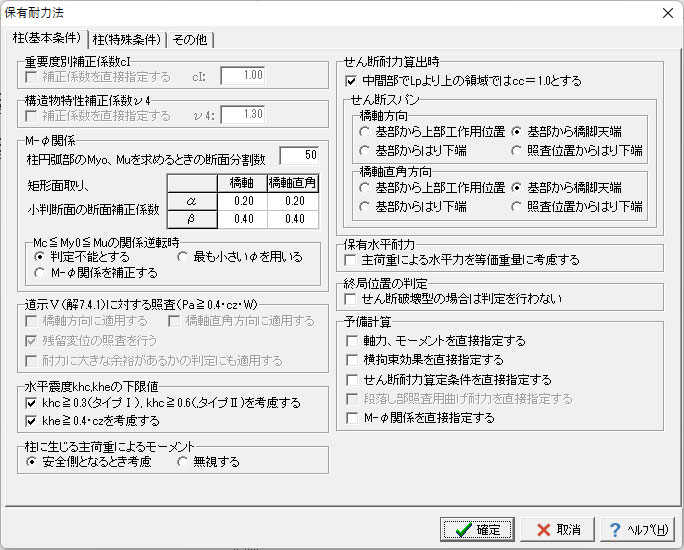This screenshot has height=550, width=684.
Task: Click the red X icon on 取消
Action: tap(544, 530)
